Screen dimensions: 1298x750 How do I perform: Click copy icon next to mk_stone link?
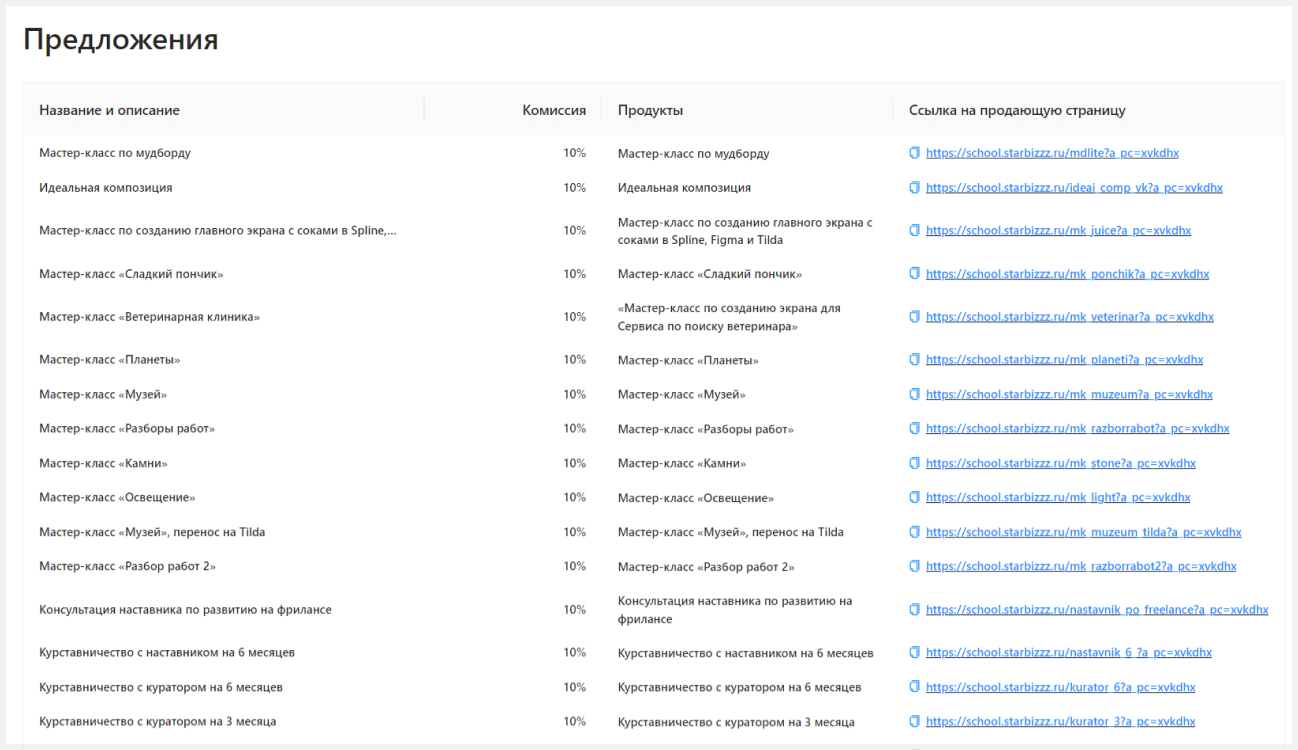(914, 464)
